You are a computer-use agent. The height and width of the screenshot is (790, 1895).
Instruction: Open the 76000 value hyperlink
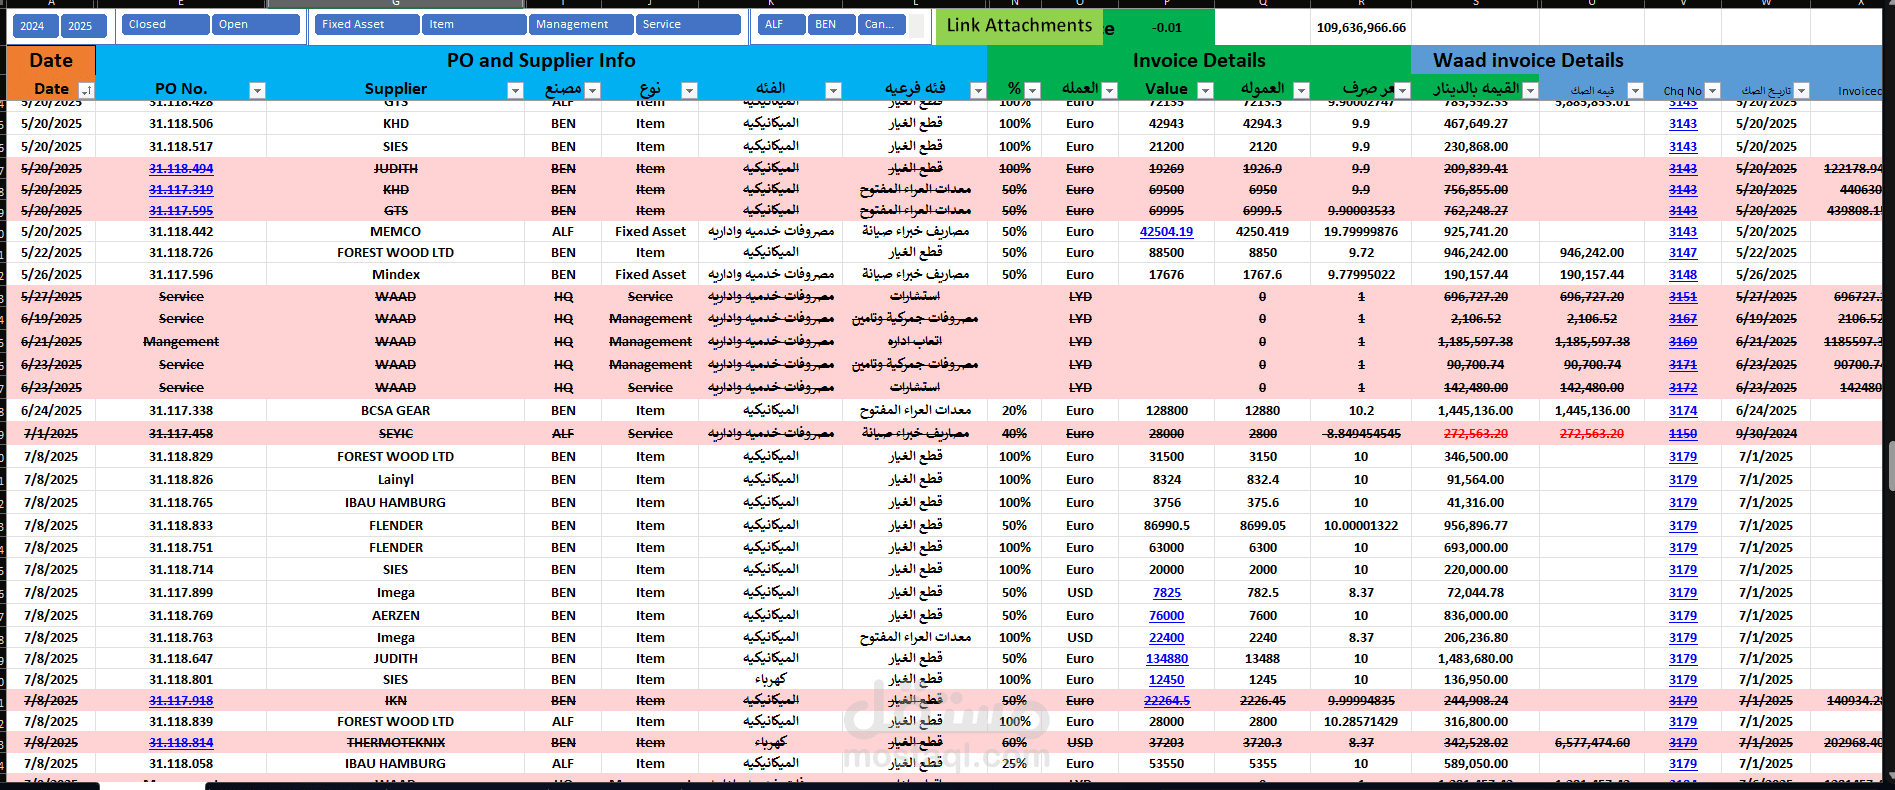click(x=1166, y=615)
